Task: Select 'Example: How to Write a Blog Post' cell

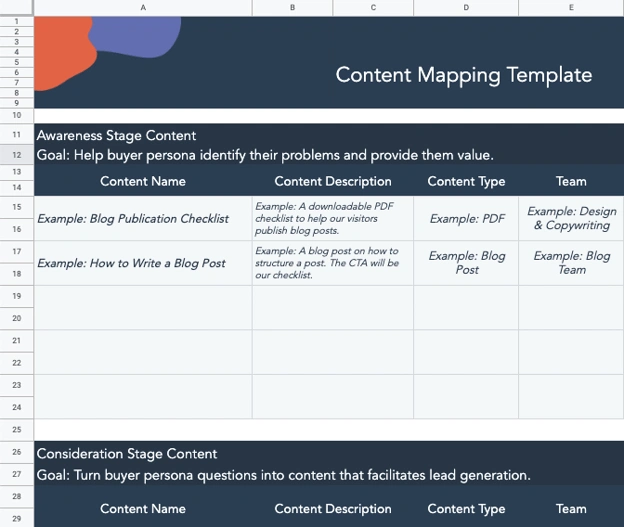Action: coord(143,263)
